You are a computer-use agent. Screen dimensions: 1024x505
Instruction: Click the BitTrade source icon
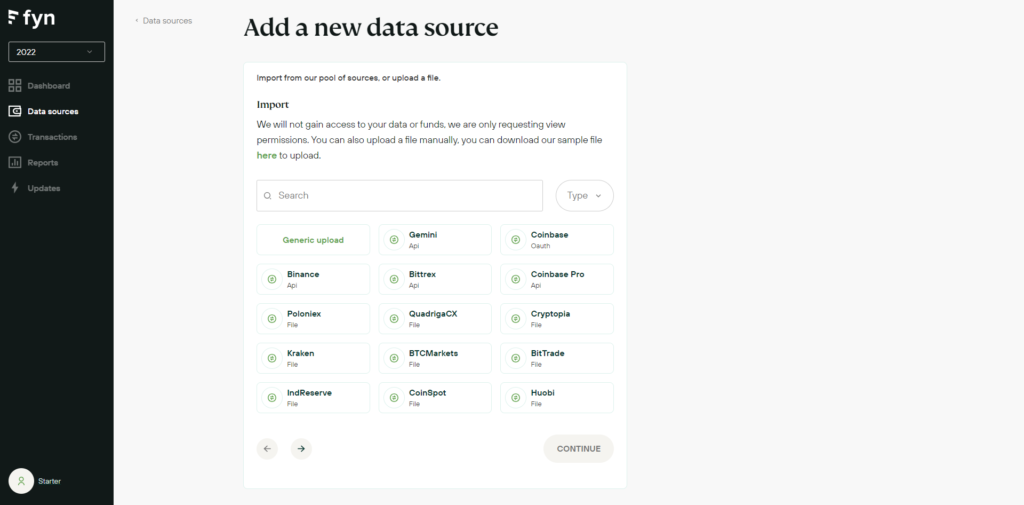pos(515,358)
